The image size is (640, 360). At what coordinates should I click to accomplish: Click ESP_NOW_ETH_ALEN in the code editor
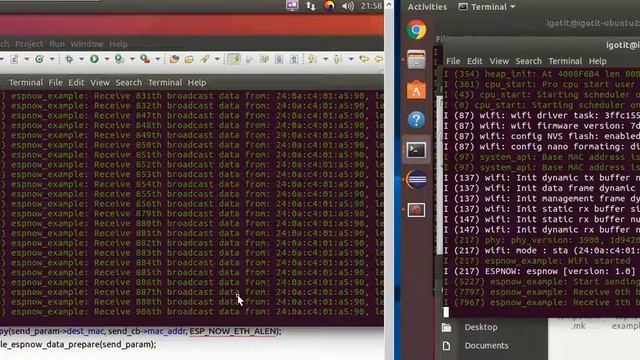233,331
